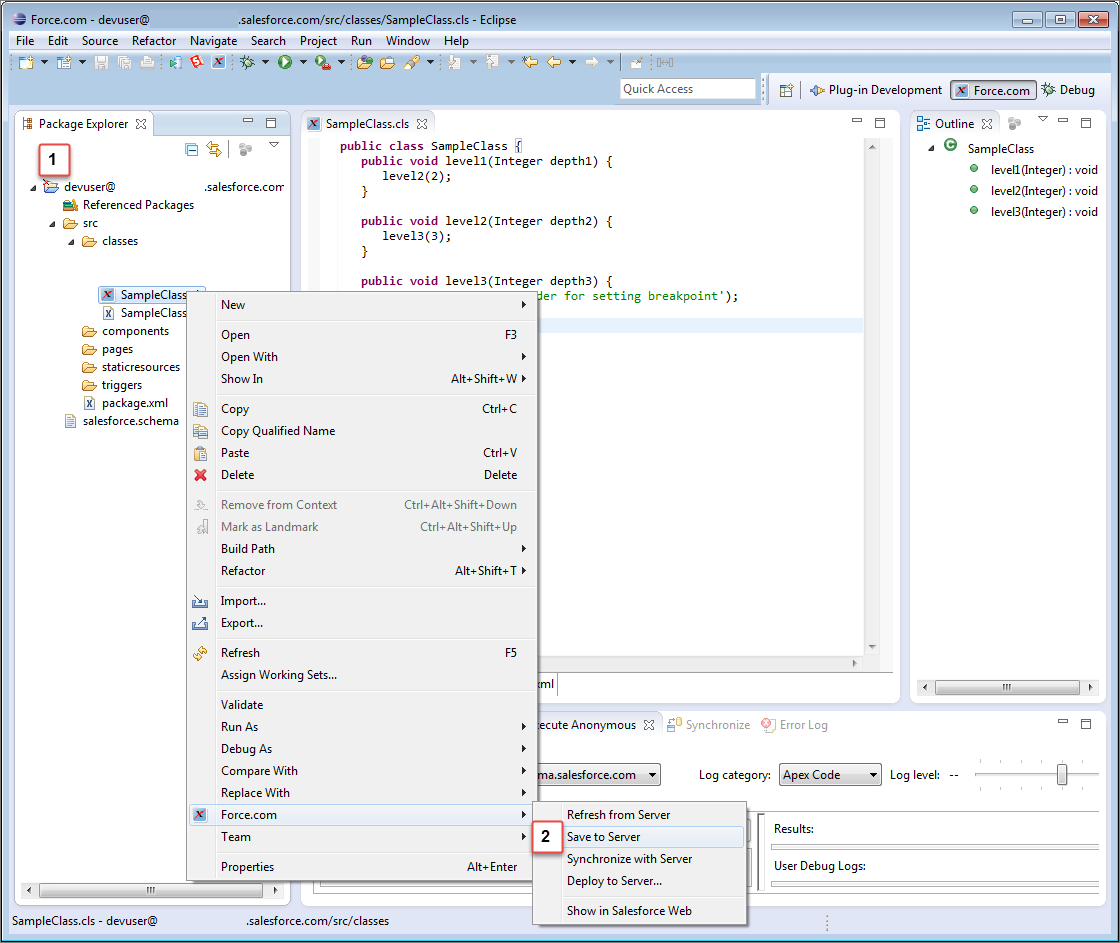This screenshot has height=943, width=1120.
Task: Click the Print toolbar icon
Action: coord(147,63)
